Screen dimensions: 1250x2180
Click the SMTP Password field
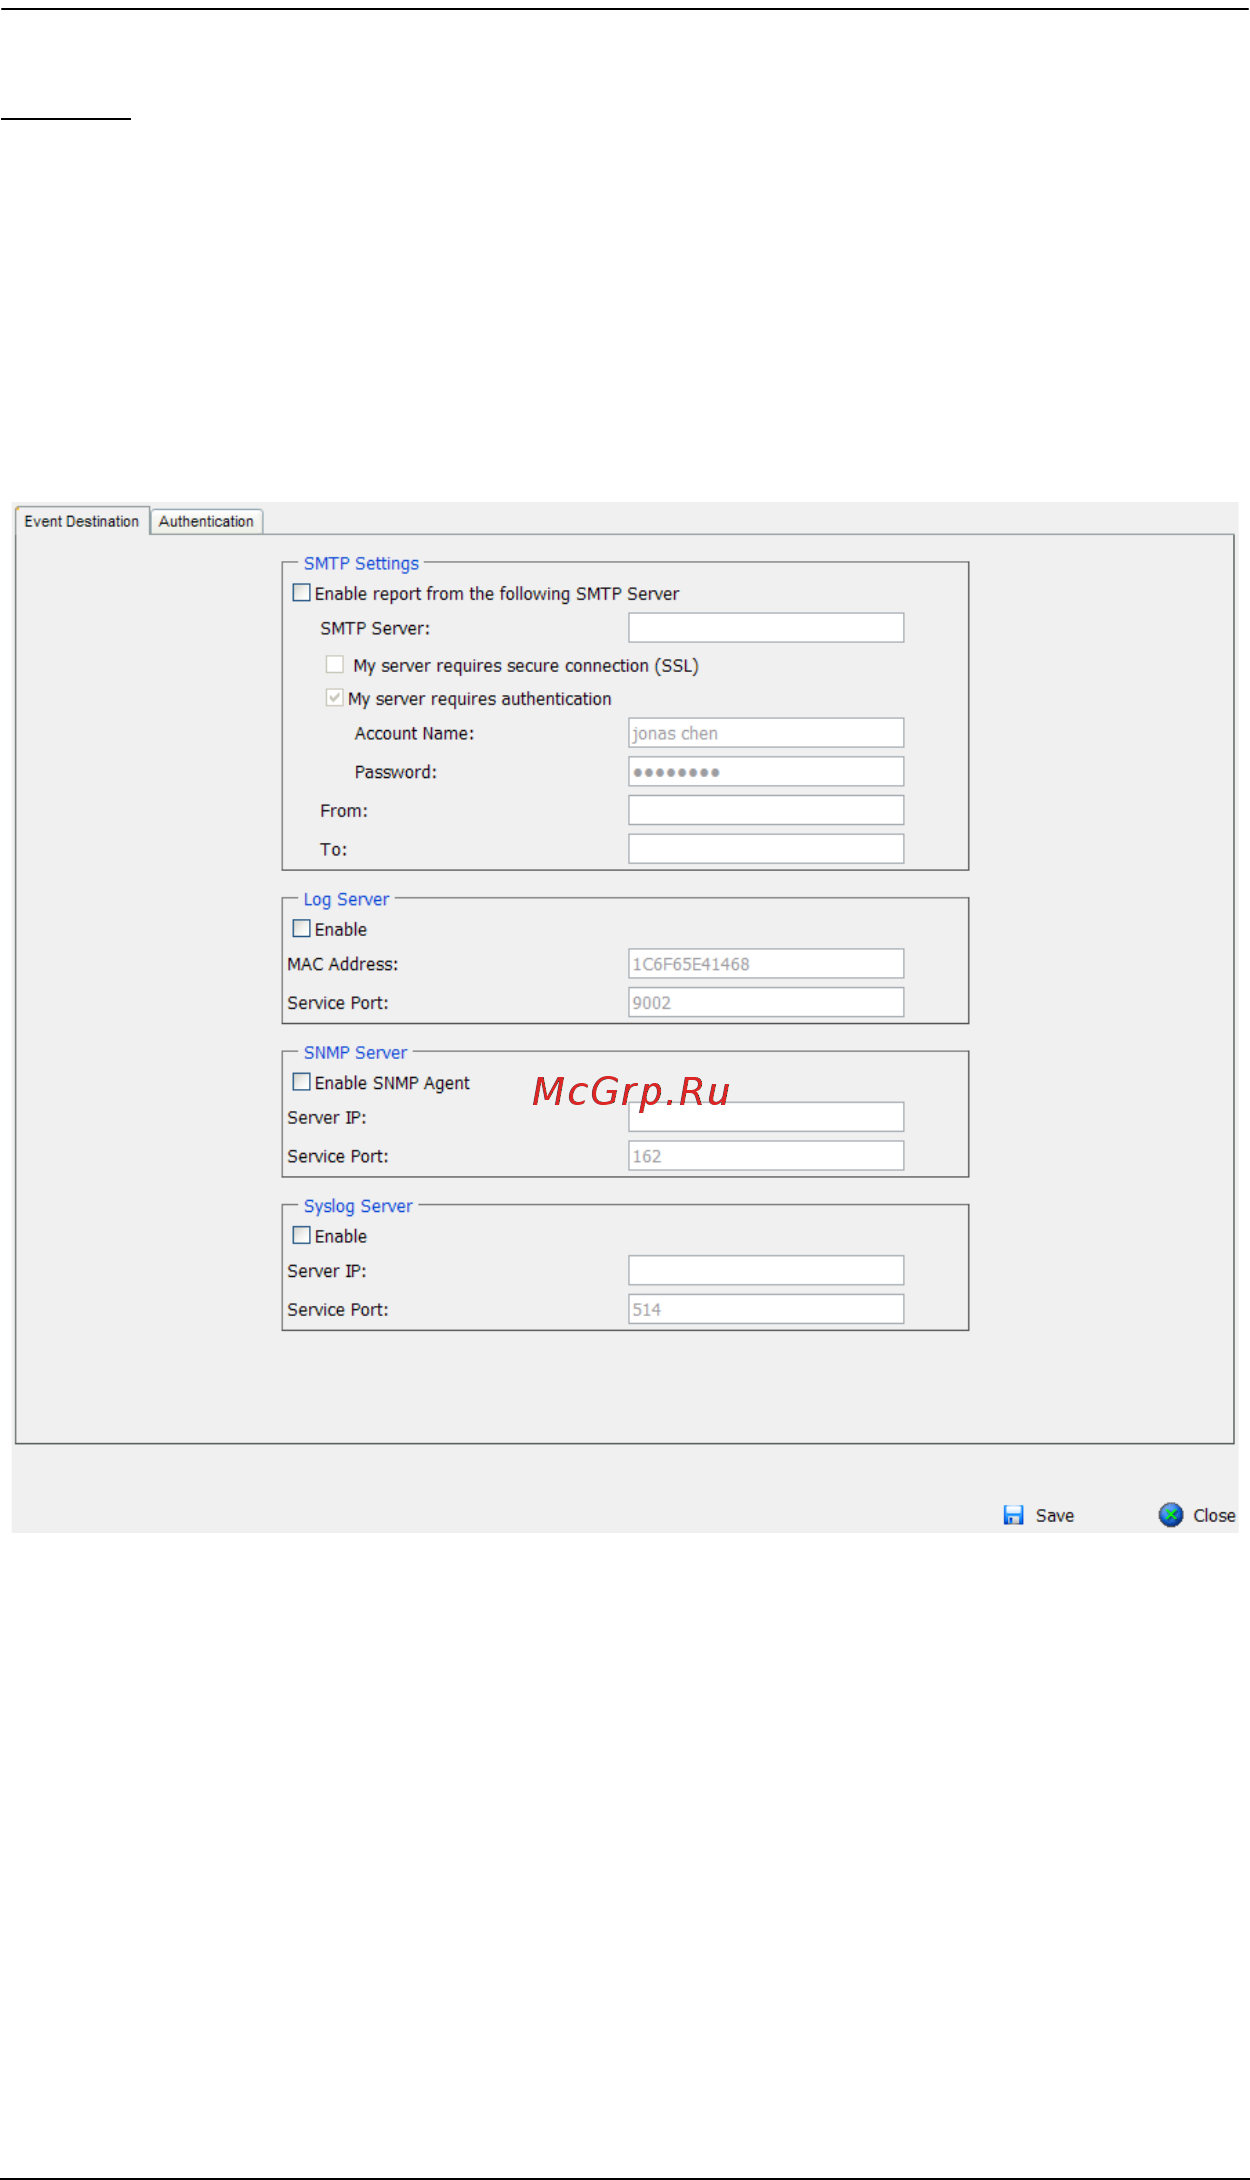pos(766,772)
